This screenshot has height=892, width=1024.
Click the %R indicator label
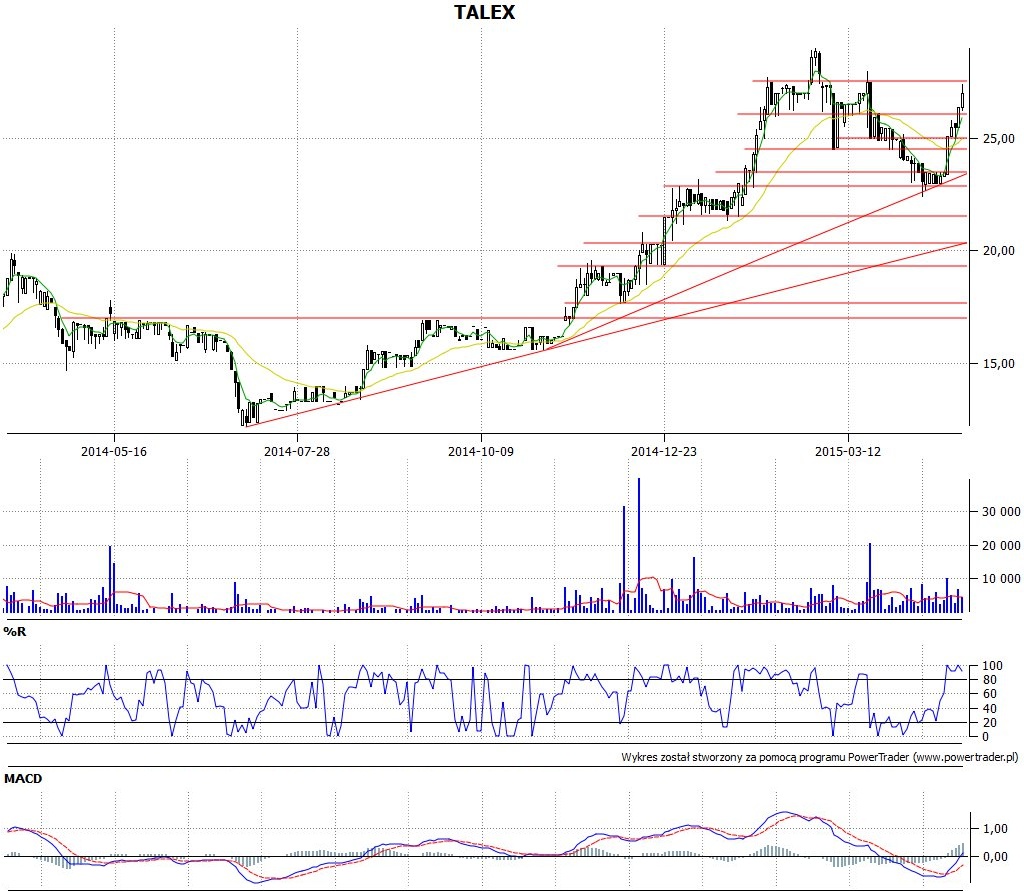pyautogui.click(x=15, y=631)
